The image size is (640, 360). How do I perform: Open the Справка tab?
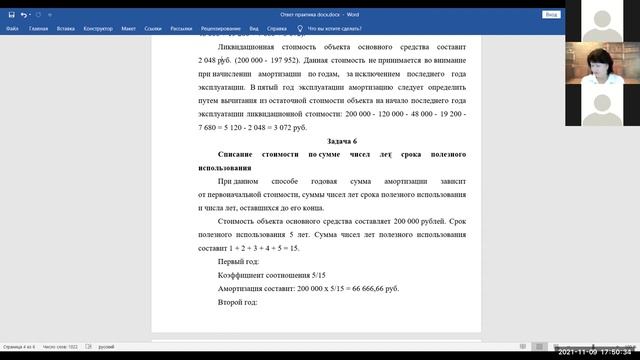pos(277,29)
